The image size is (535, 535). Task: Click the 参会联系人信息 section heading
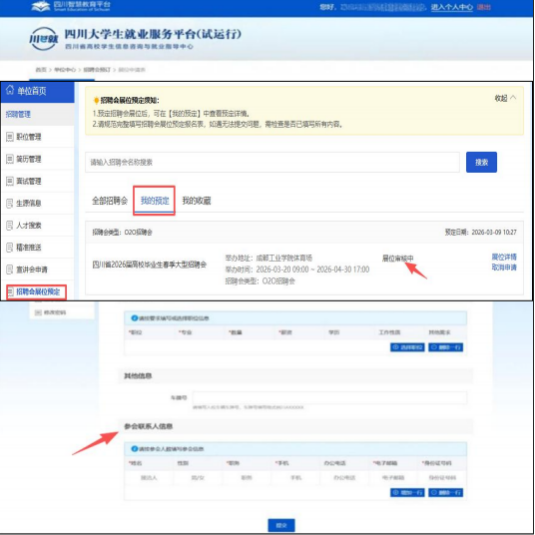(148, 426)
